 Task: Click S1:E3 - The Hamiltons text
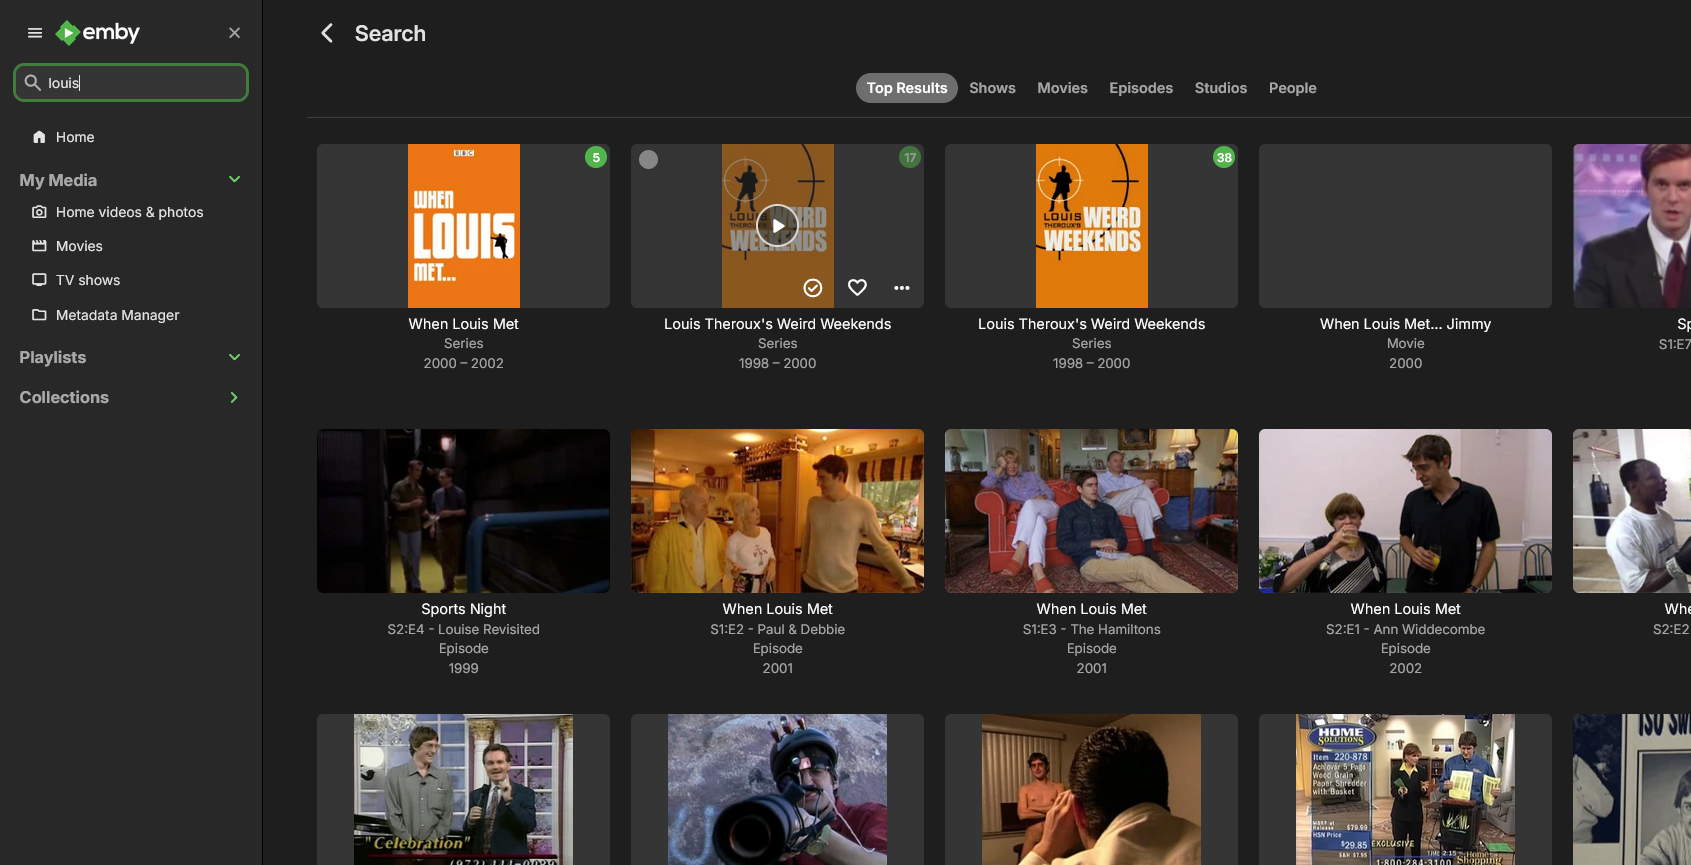click(x=1092, y=629)
